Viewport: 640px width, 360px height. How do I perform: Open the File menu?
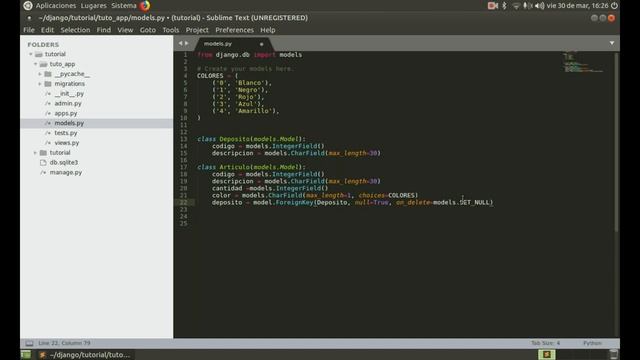[29, 30]
